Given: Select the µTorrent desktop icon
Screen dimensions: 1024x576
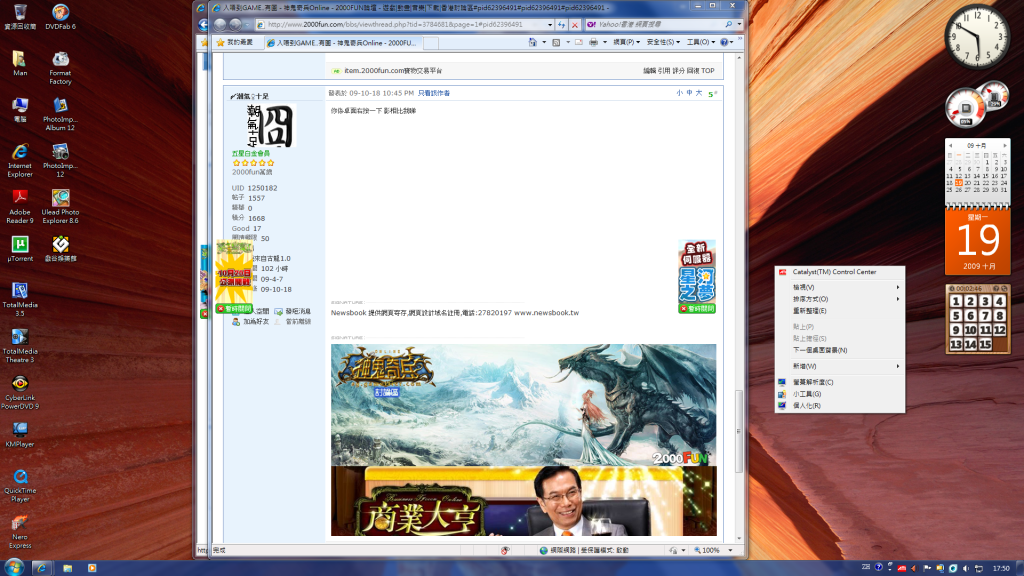Looking at the screenshot, I should point(20,249).
